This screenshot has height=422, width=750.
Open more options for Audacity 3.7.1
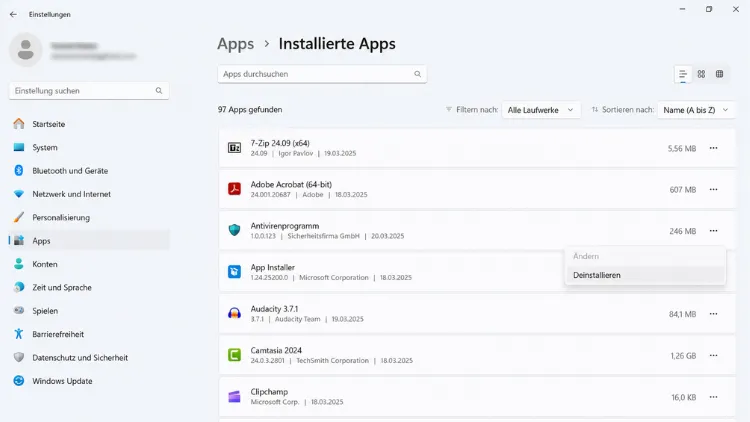point(714,314)
